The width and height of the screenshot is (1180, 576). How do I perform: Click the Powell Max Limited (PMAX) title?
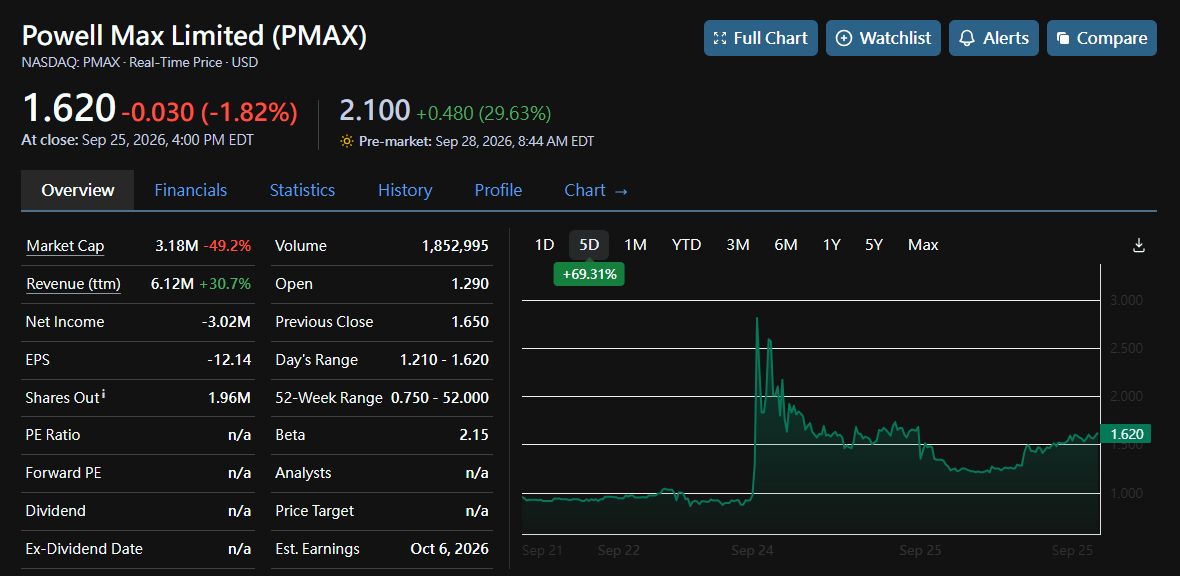click(x=194, y=35)
